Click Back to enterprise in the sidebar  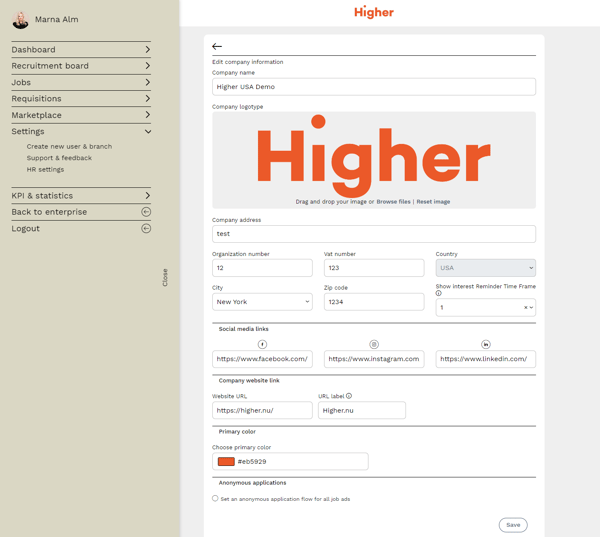(x=49, y=212)
